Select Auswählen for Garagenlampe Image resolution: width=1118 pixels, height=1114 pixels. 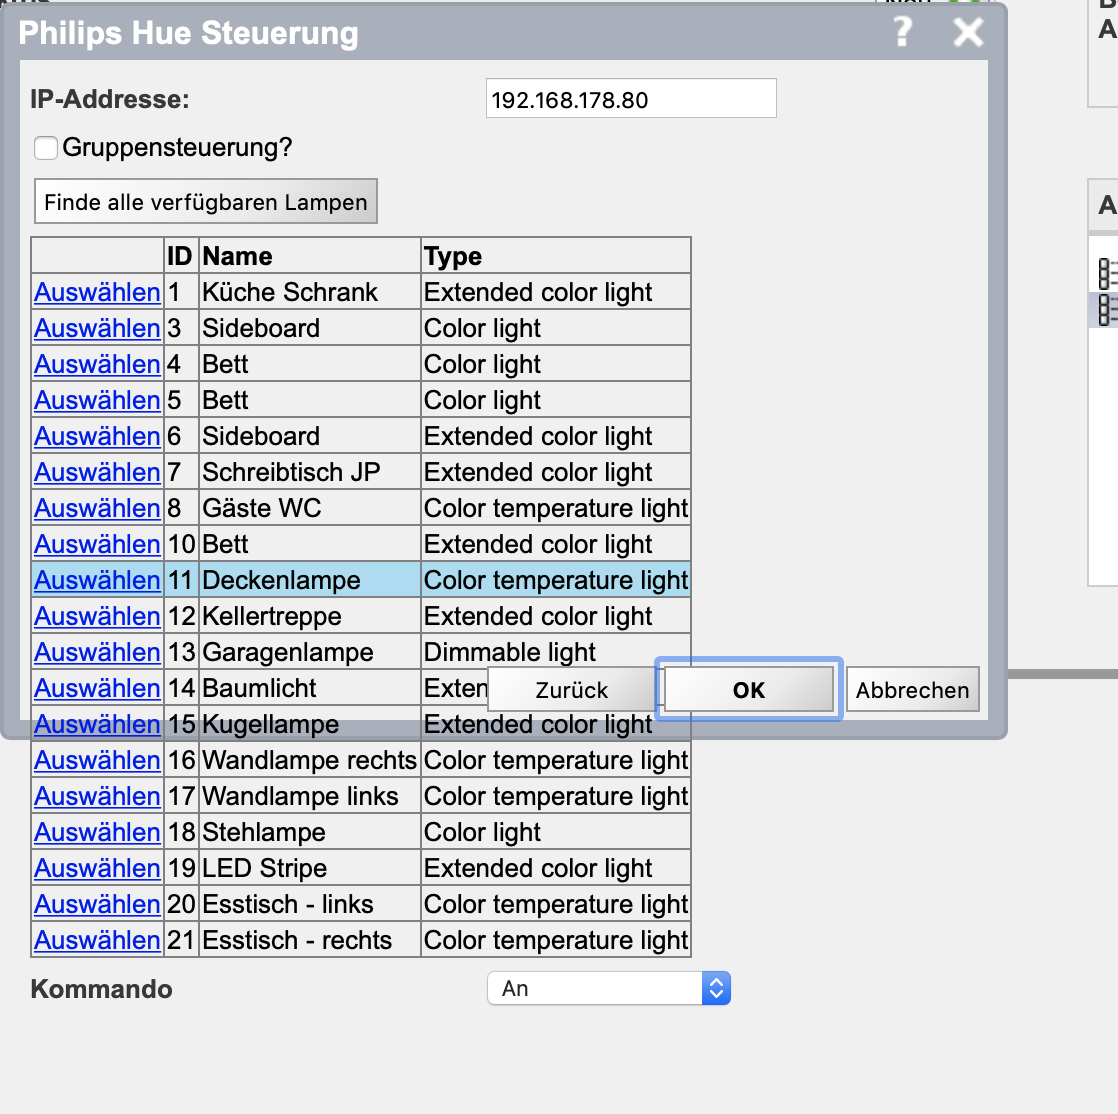(97, 652)
